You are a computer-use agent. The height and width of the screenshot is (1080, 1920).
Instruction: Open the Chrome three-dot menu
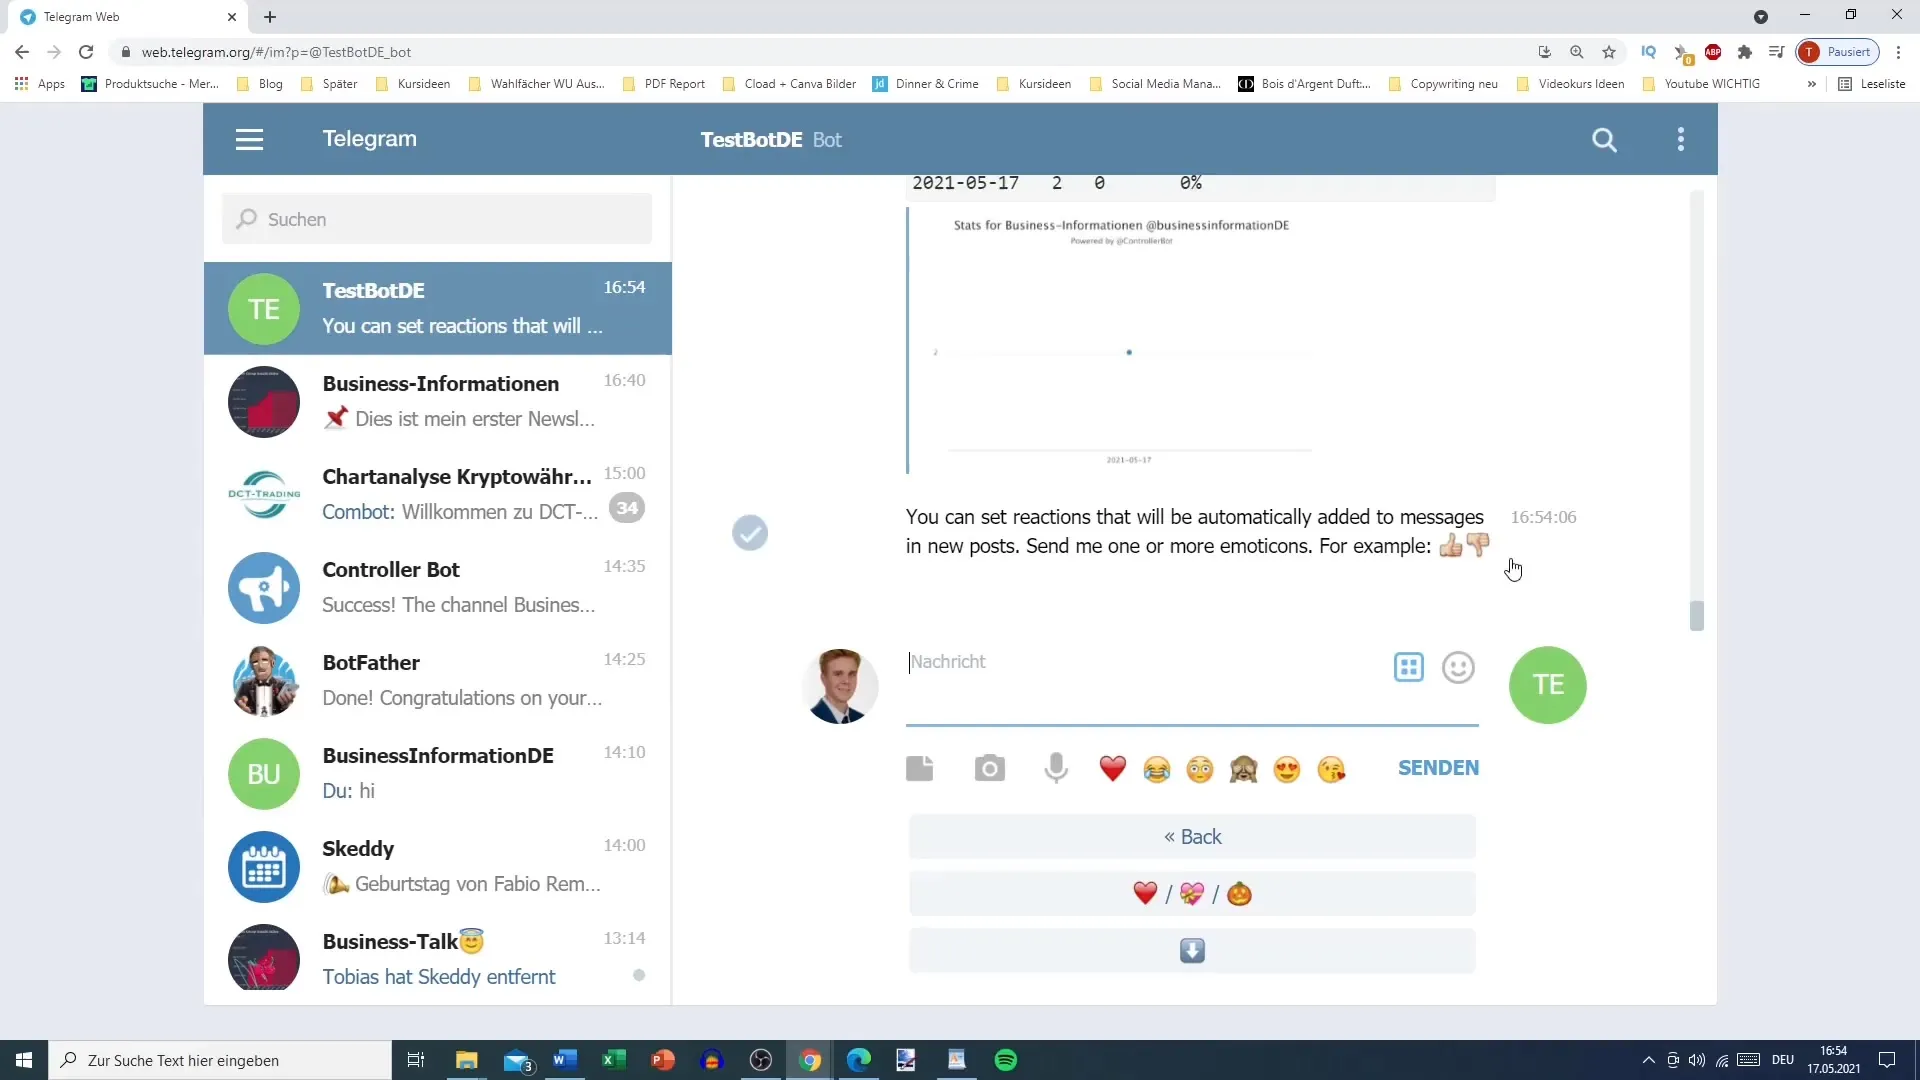[1898, 52]
